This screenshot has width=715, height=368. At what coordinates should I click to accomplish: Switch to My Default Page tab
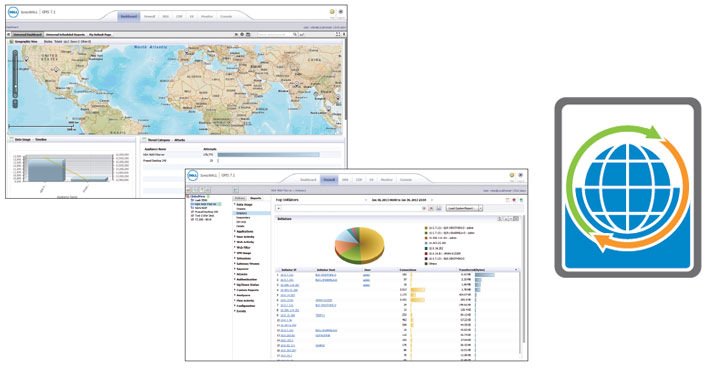point(100,35)
